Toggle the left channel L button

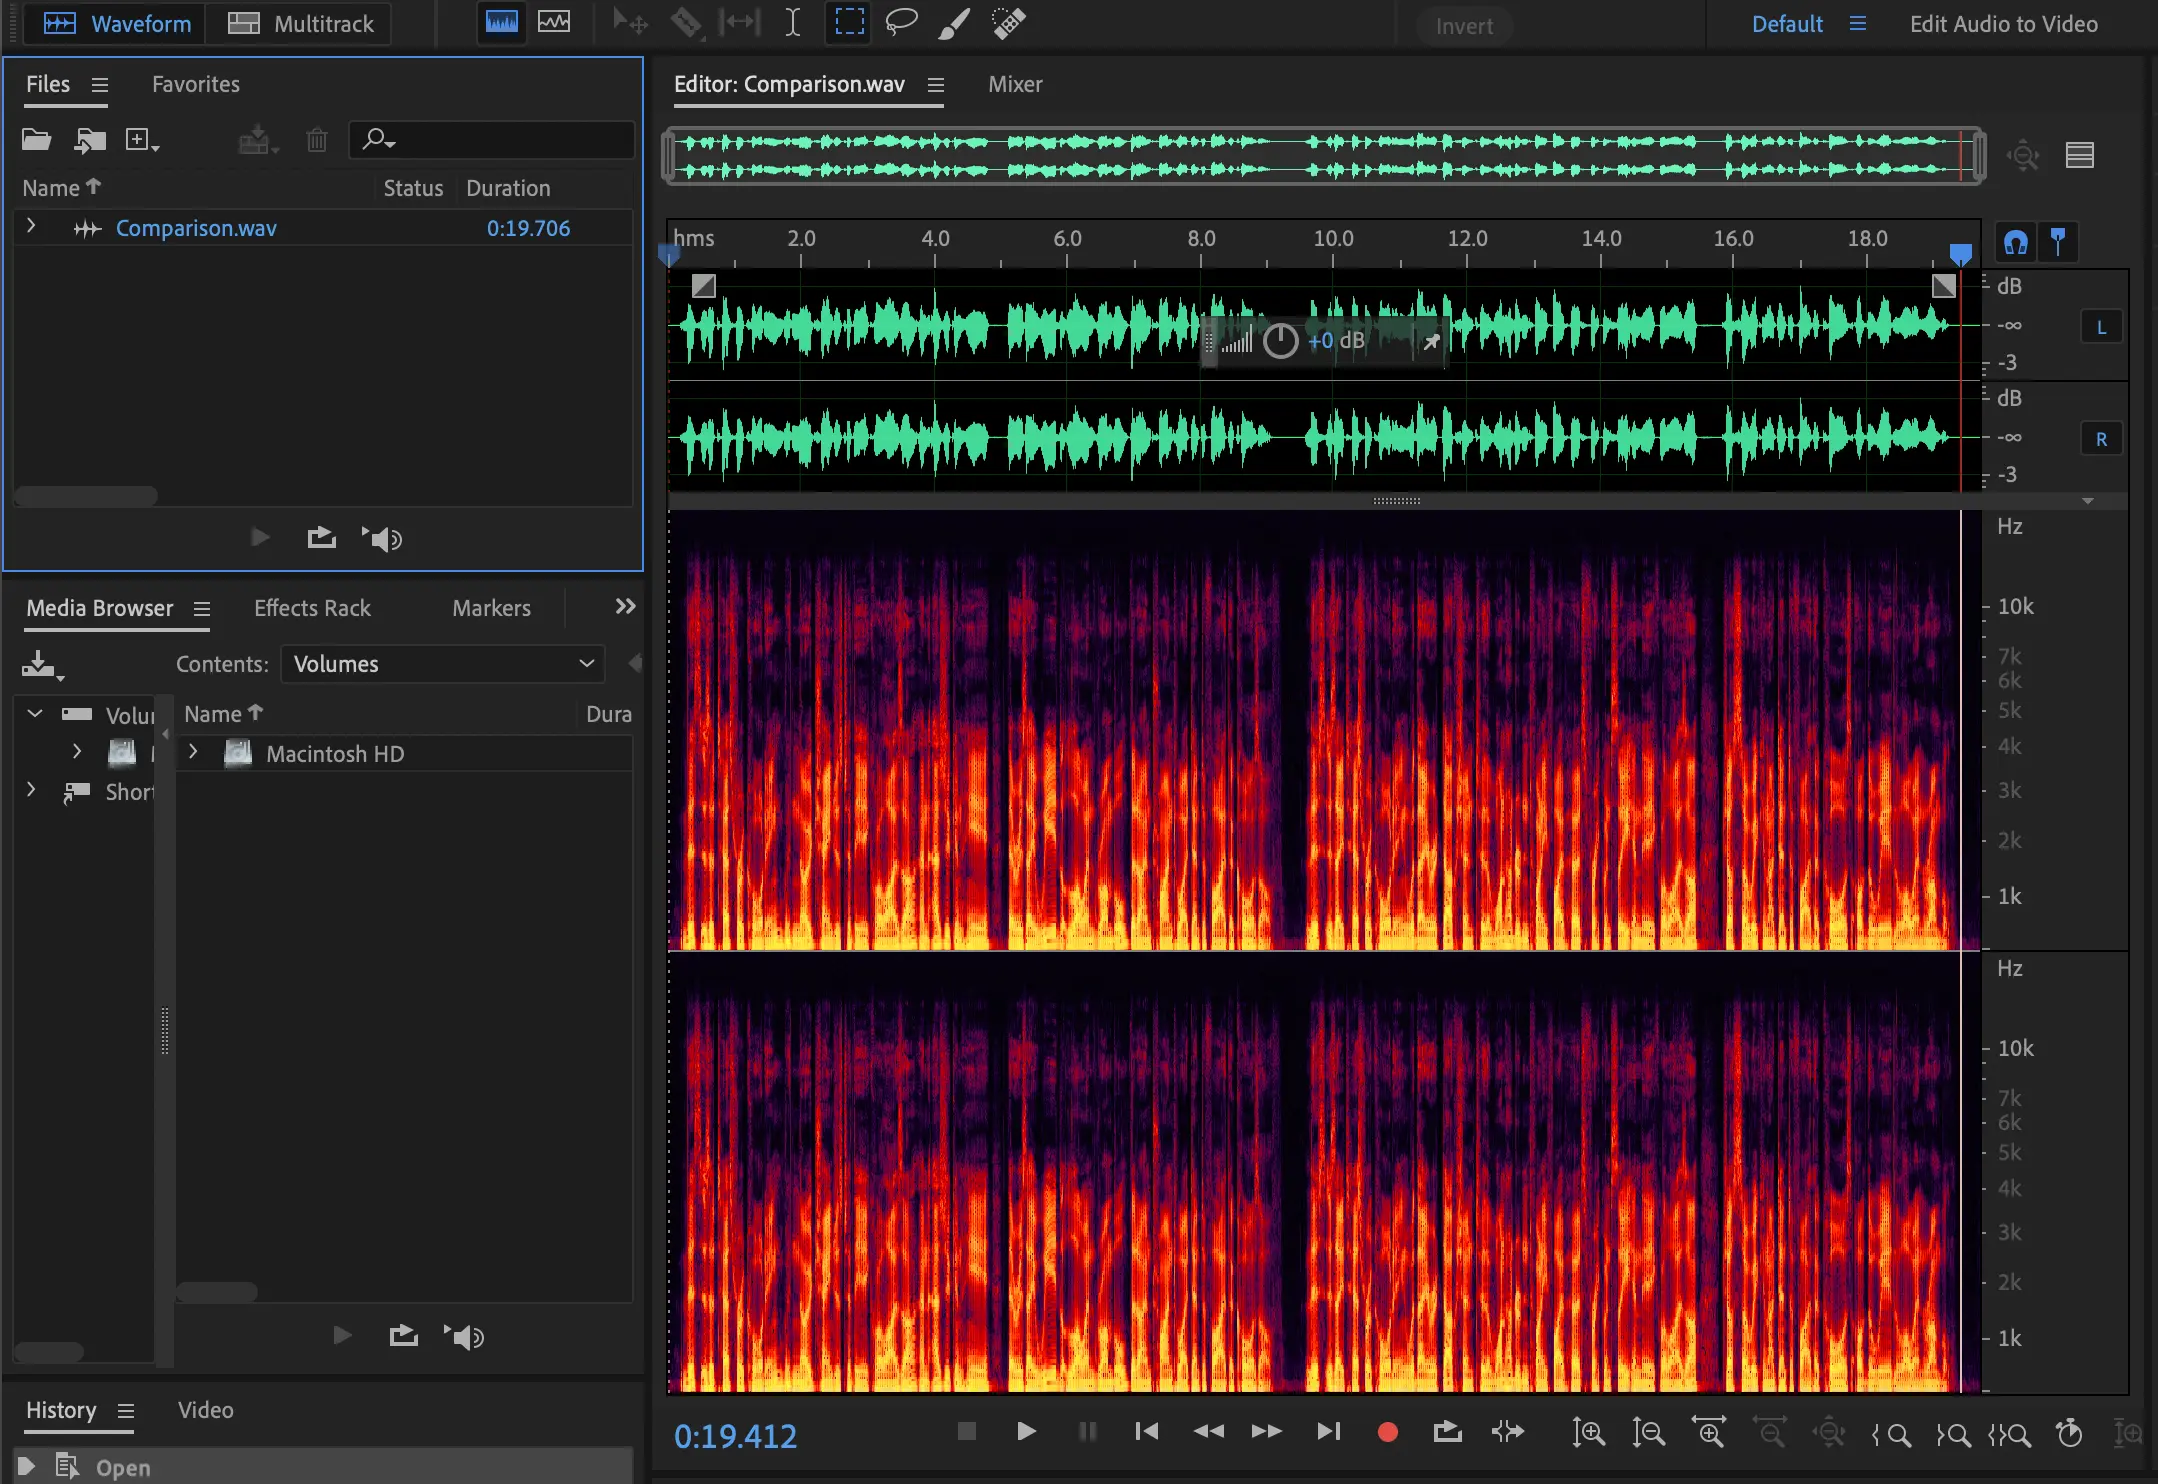2101,327
